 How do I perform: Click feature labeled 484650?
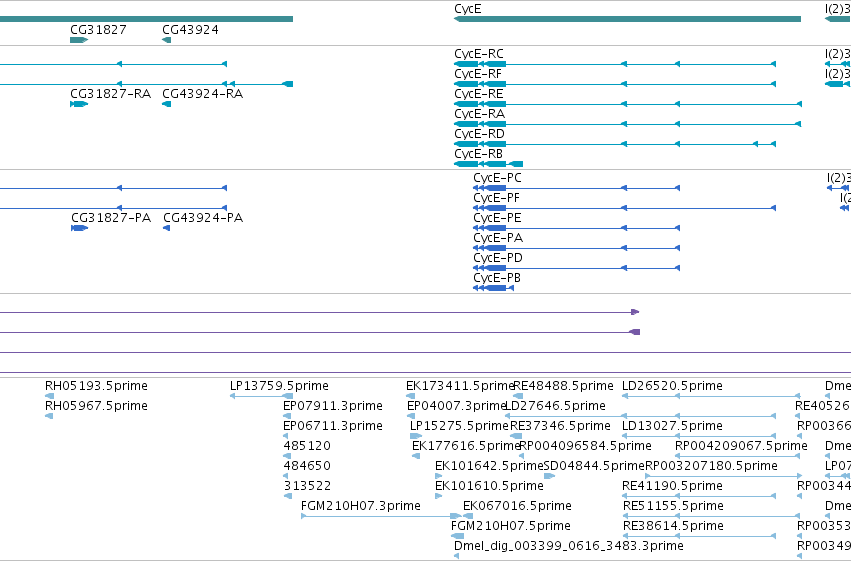[x=307, y=466]
